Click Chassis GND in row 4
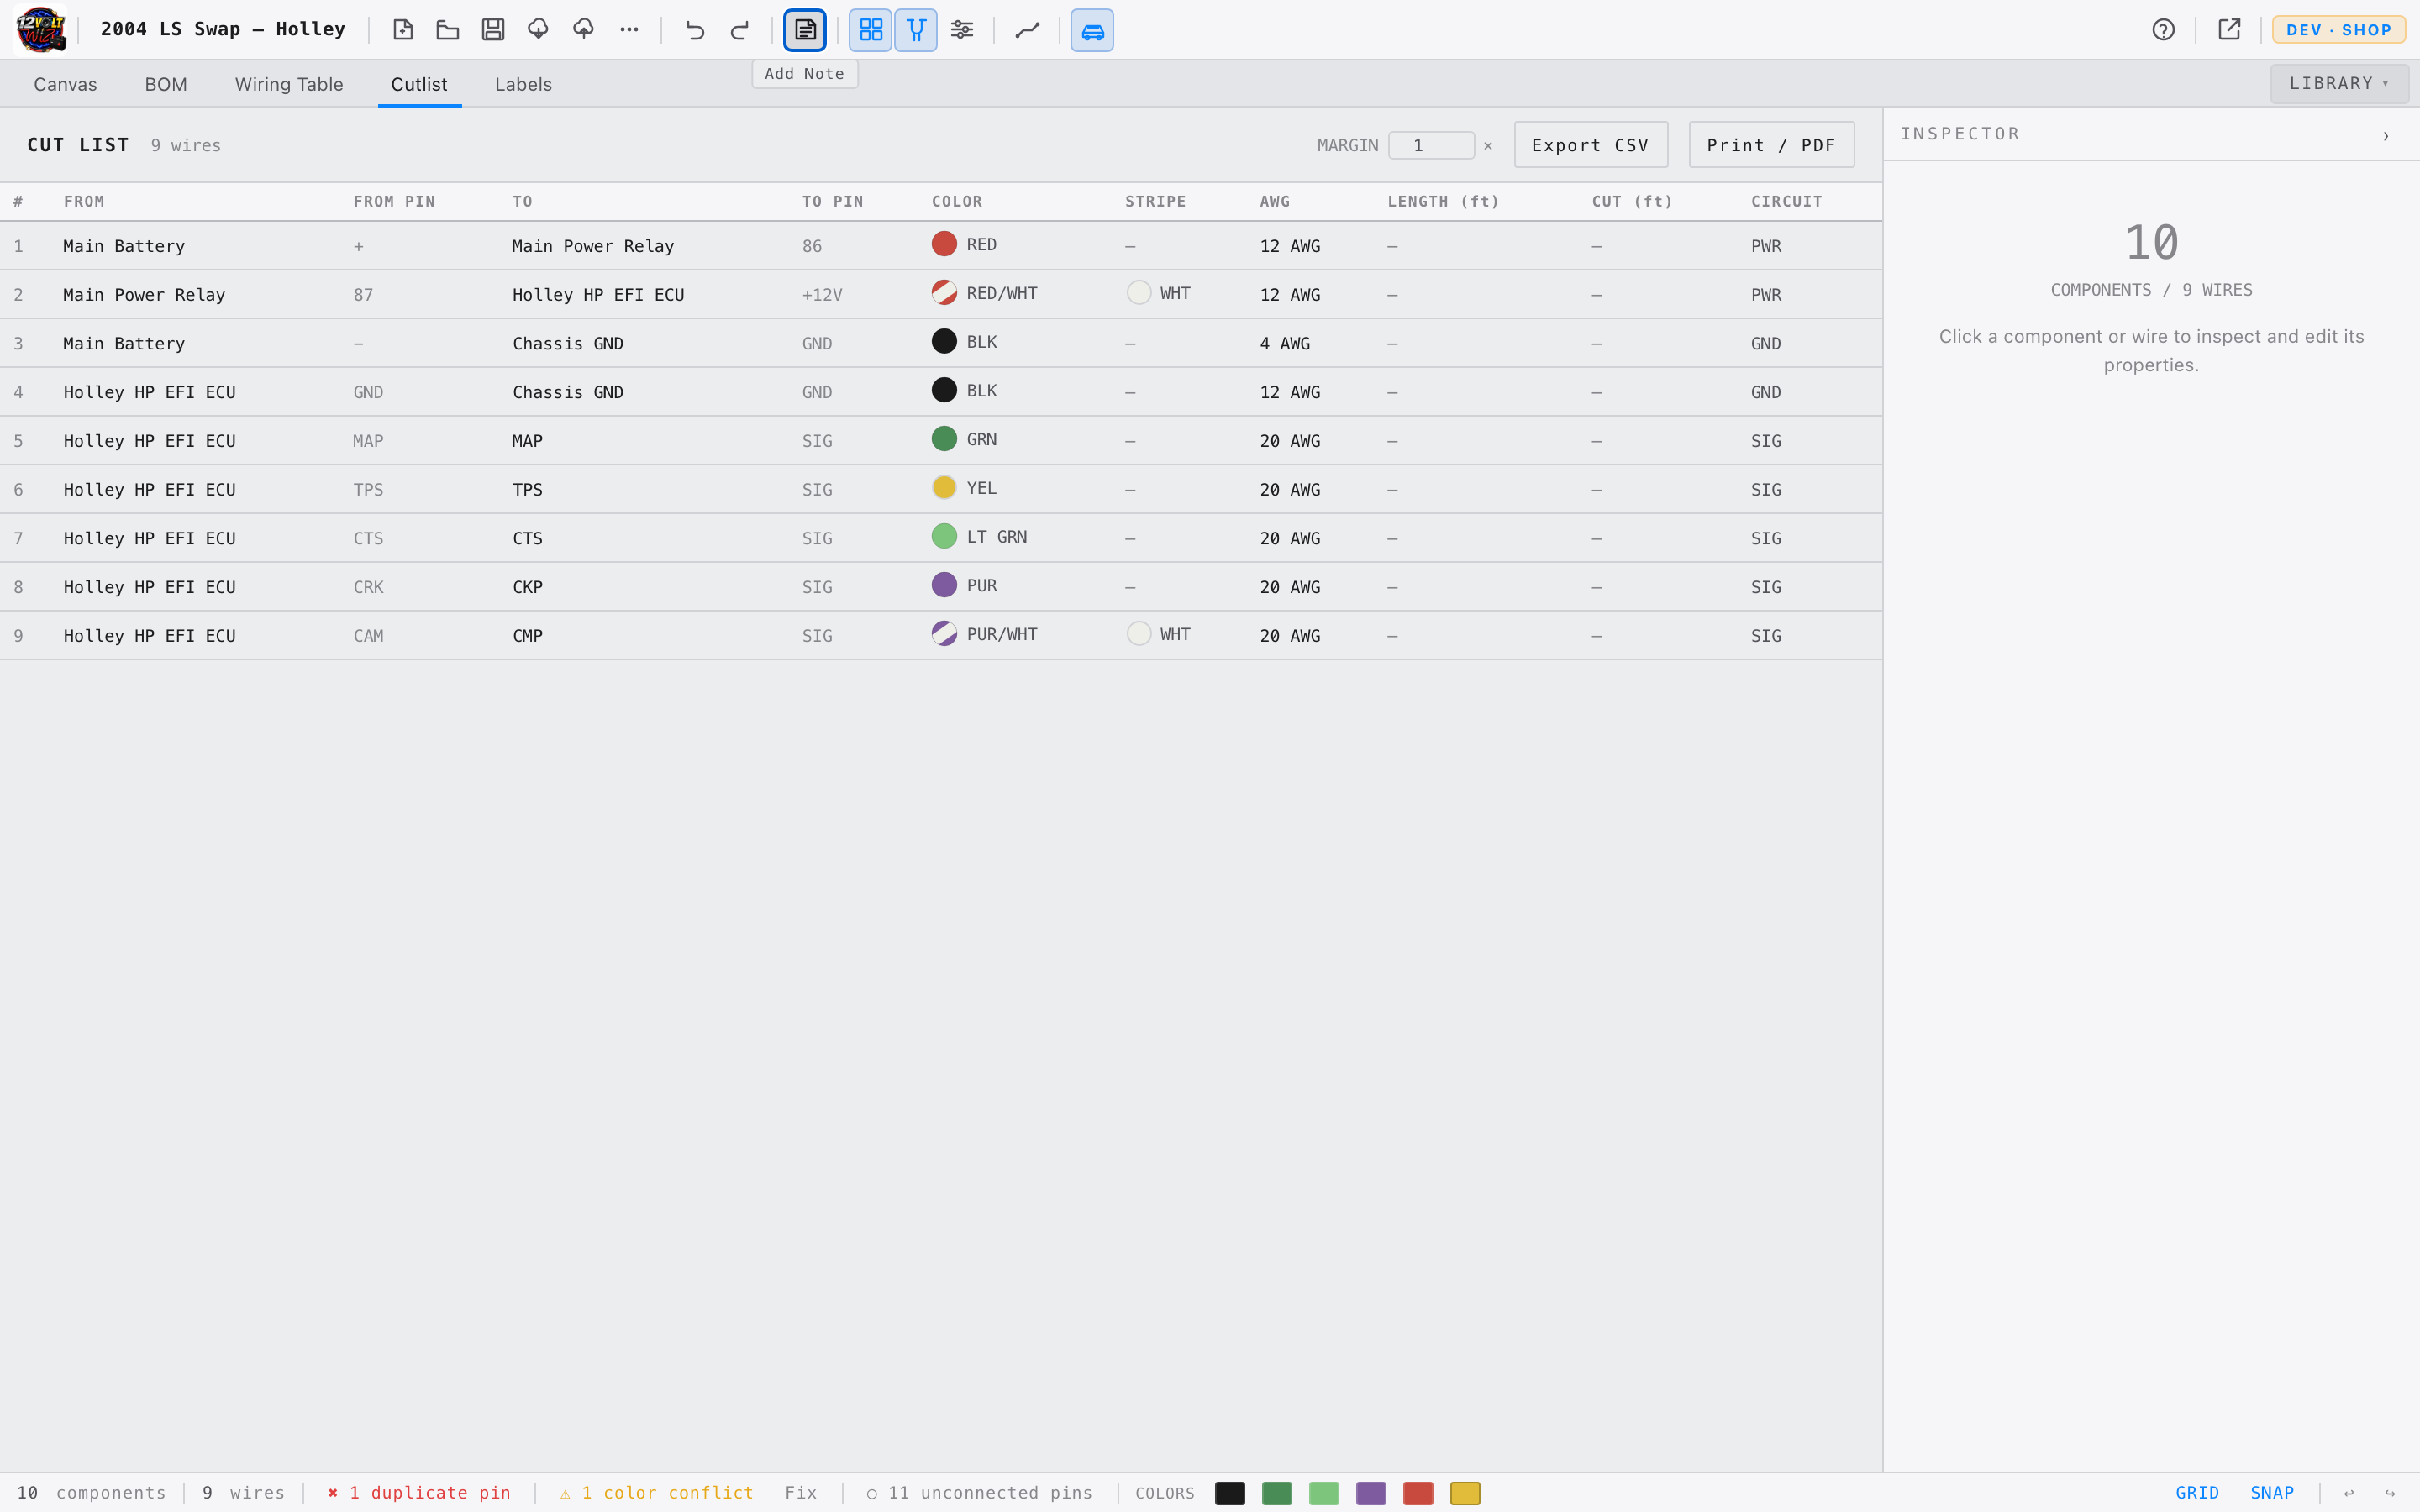The width and height of the screenshot is (2420, 1512). click(x=568, y=393)
